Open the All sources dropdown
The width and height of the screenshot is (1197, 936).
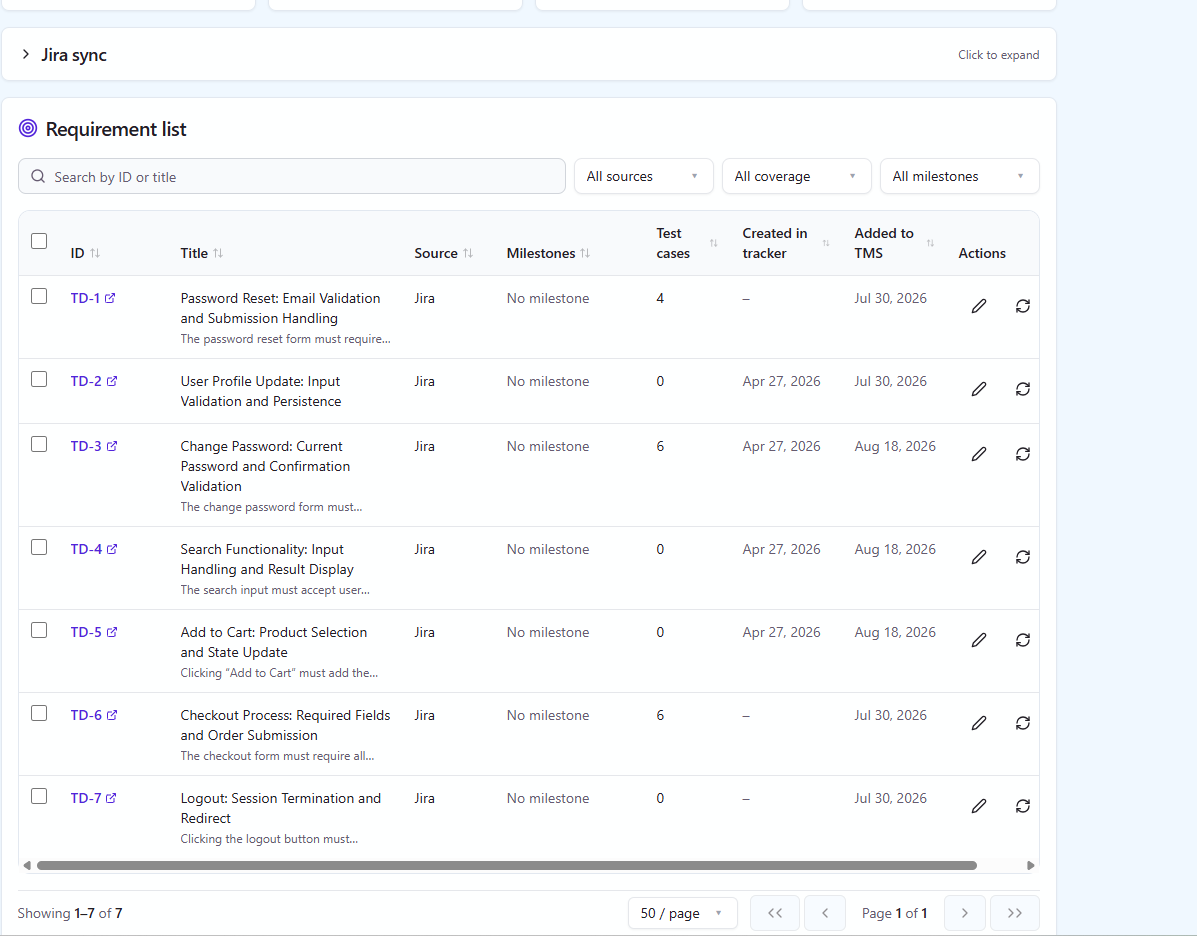(644, 176)
